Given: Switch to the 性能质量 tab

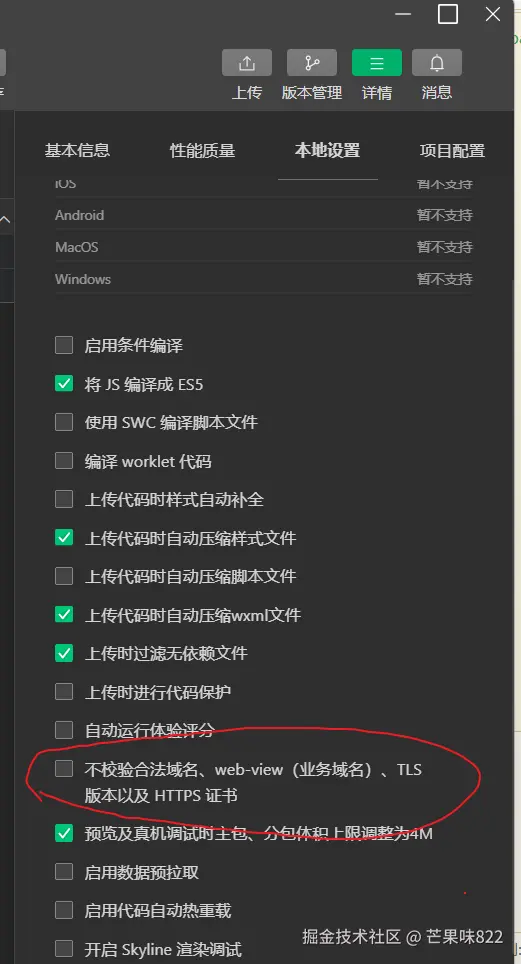Looking at the screenshot, I should coord(202,150).
